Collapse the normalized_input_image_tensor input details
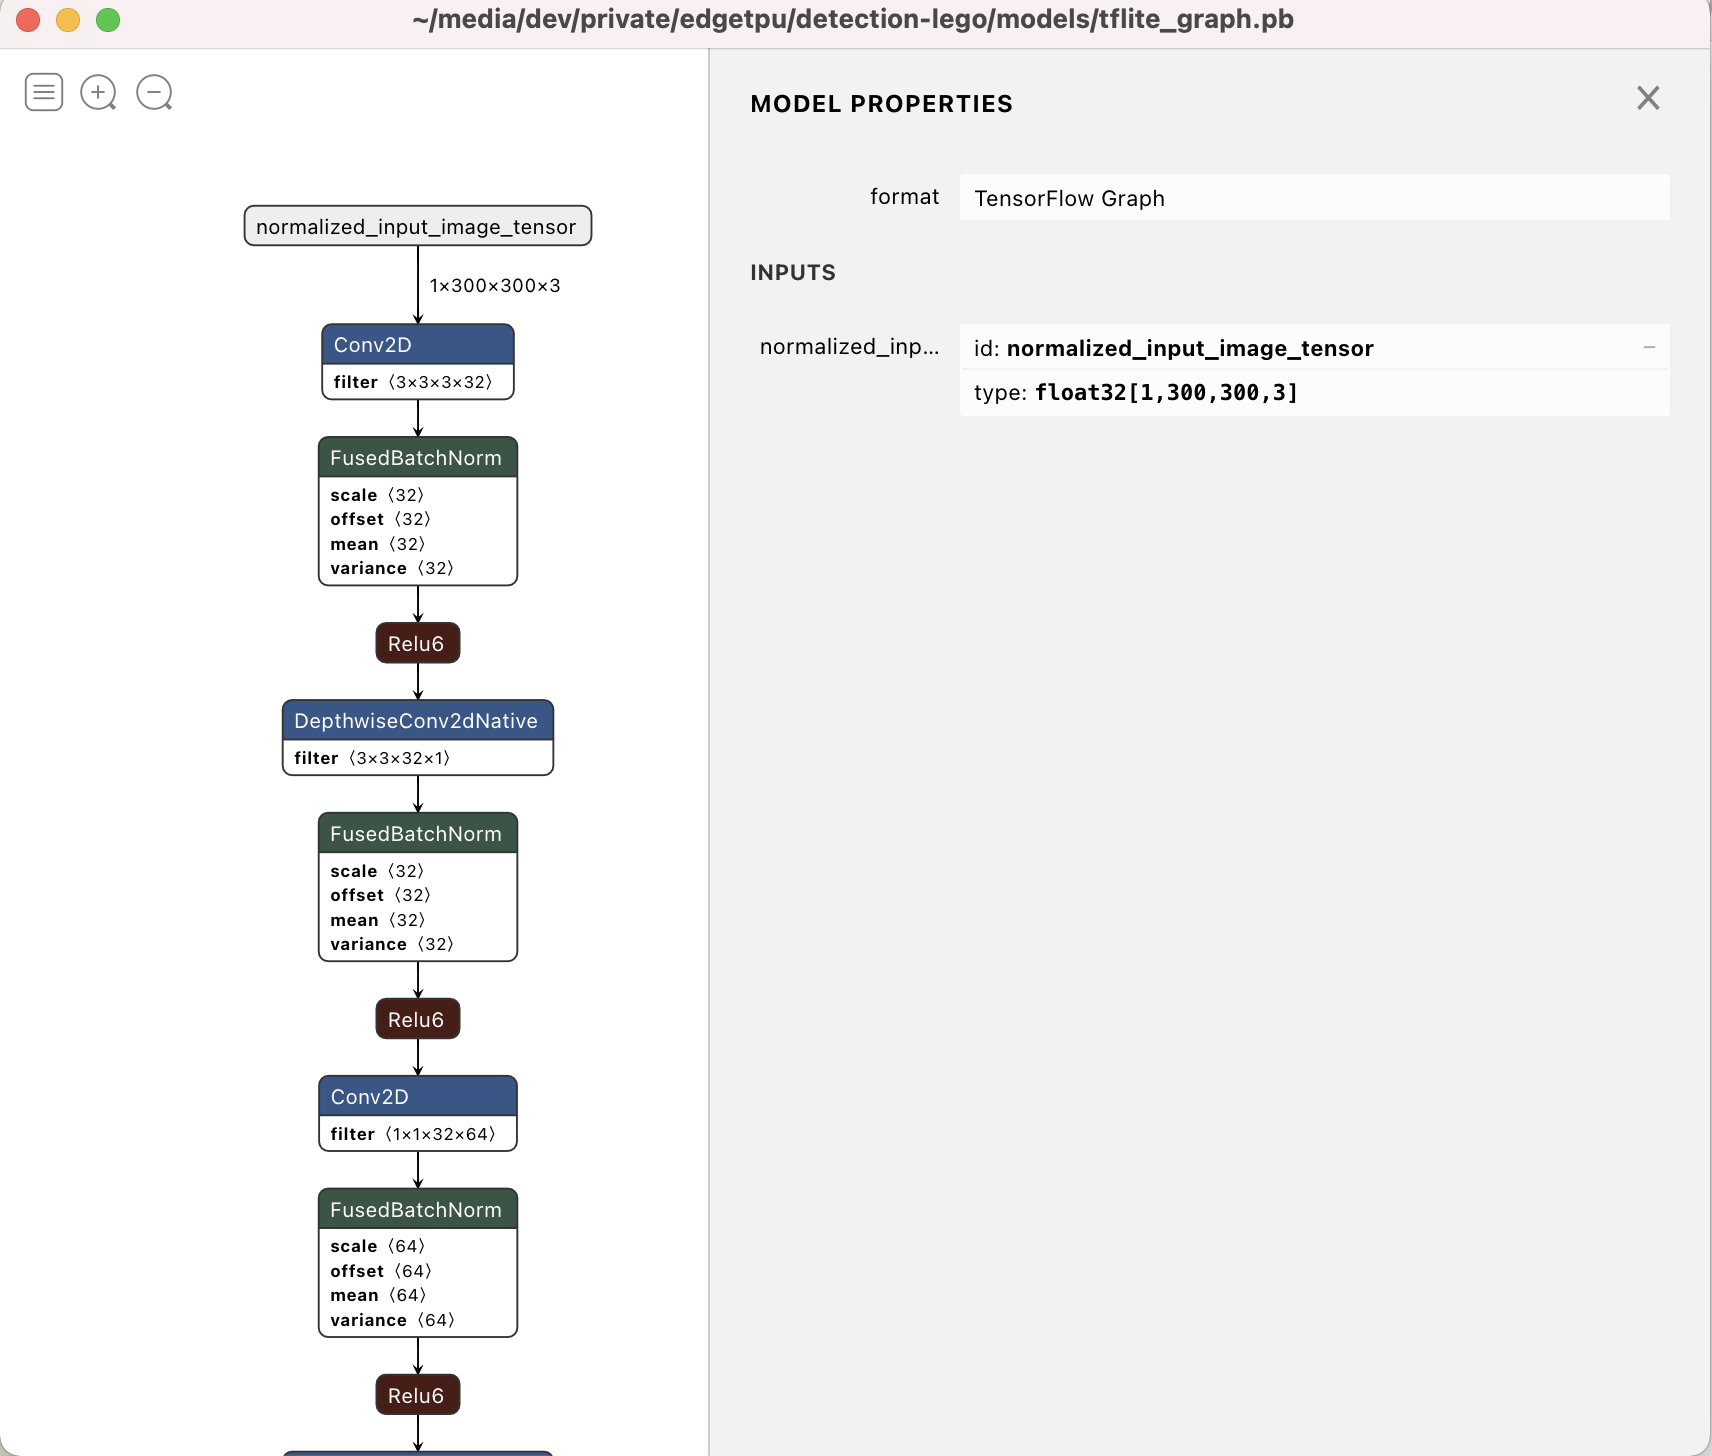 (x=1649, y=347)
